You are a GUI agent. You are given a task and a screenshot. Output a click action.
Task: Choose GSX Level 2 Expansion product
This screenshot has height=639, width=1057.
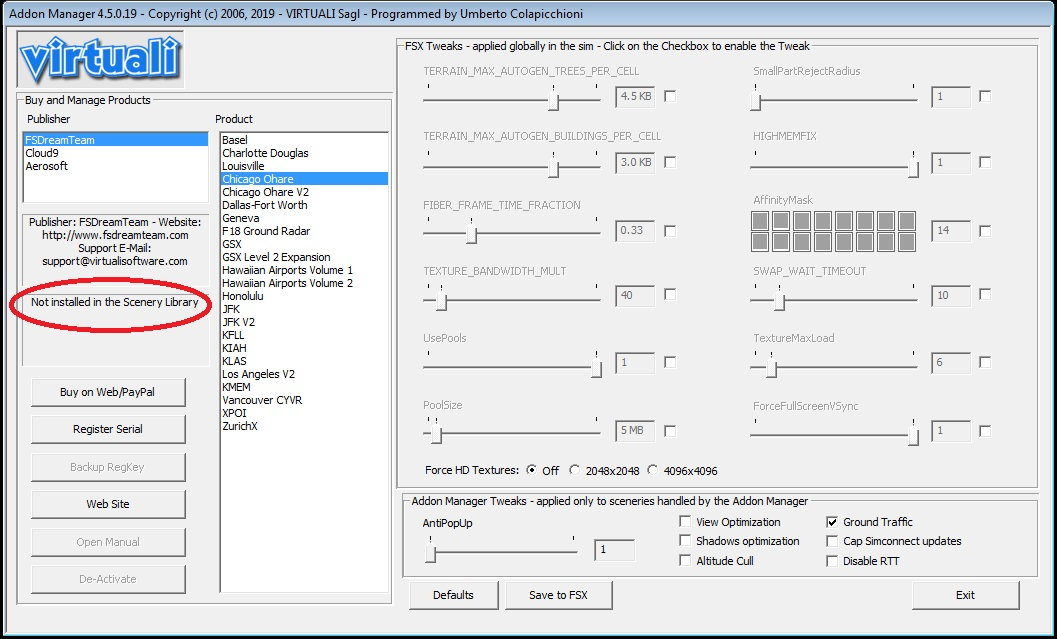point(277,257)
